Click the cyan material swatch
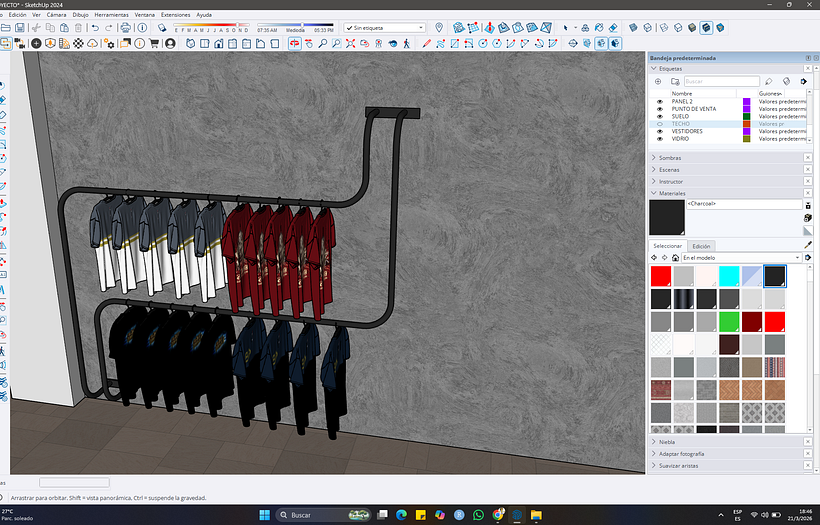This screenshot has height=525, width=820. pos(729,276)
